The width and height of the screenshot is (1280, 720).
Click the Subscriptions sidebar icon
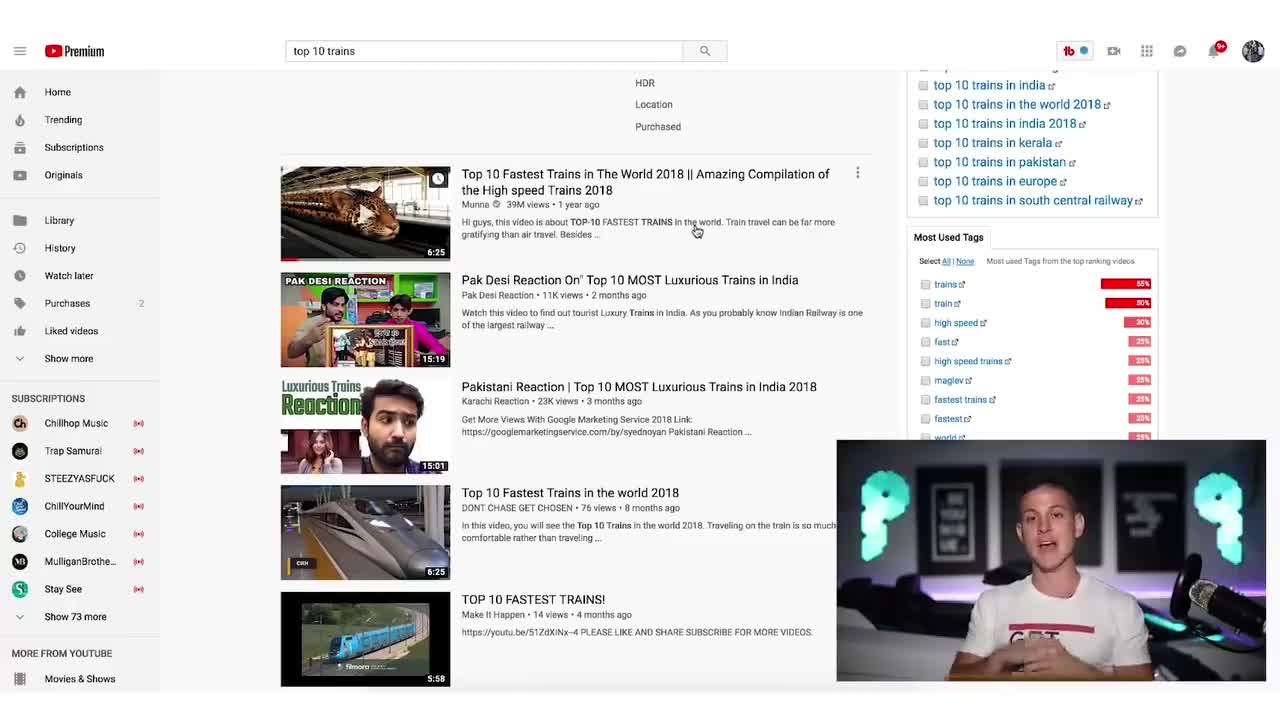click(19, 147)
